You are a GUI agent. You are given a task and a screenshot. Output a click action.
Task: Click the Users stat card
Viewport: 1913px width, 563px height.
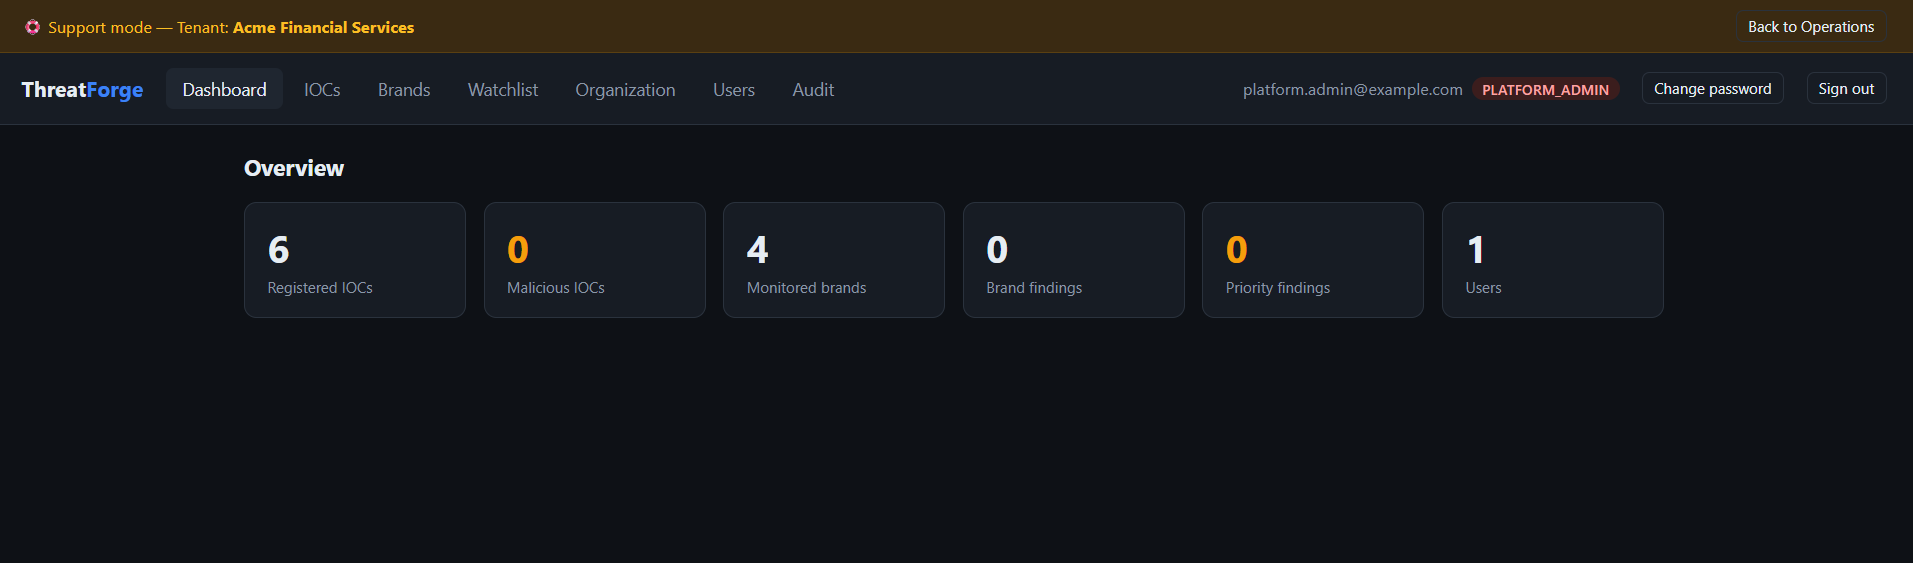(x=1553, y=260)
